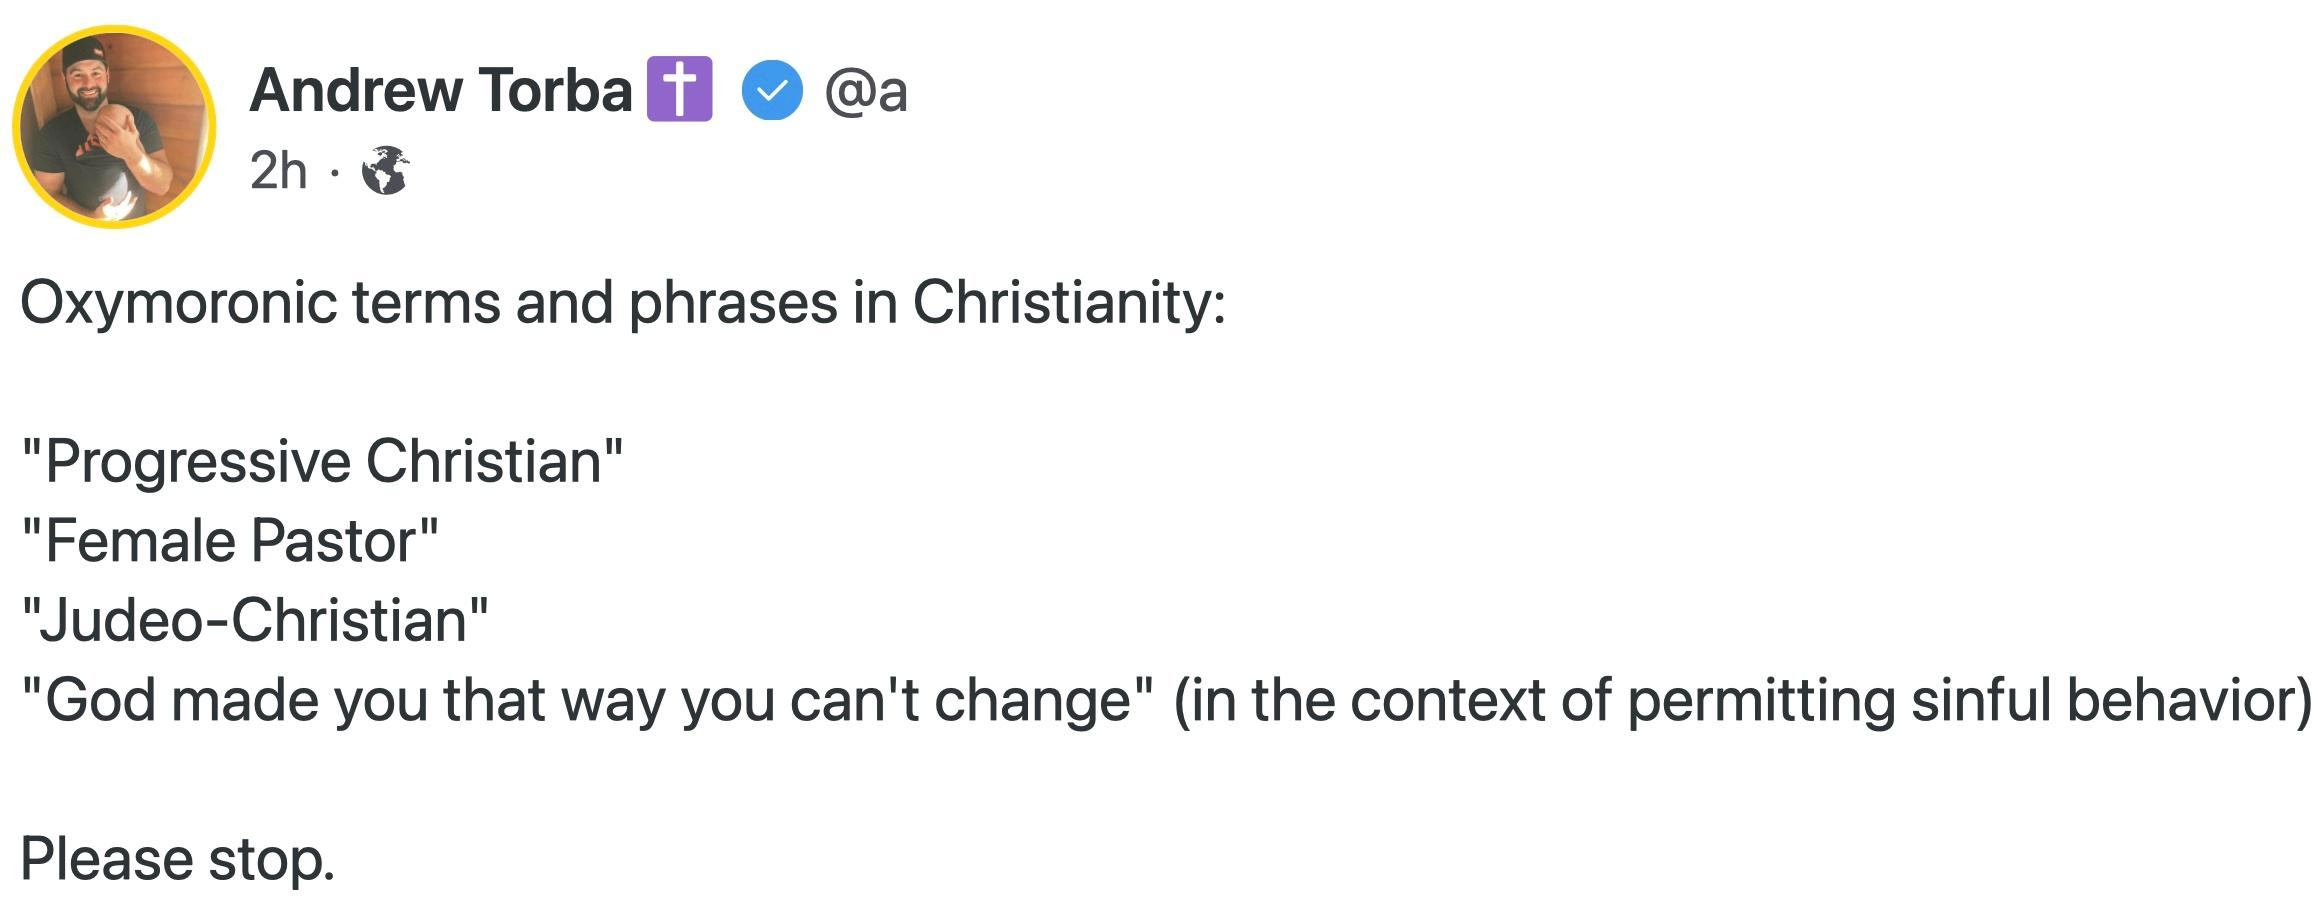Click the phrase "in the context of"
This screenshot has height=916, width=2324.
click(1400, 700)
